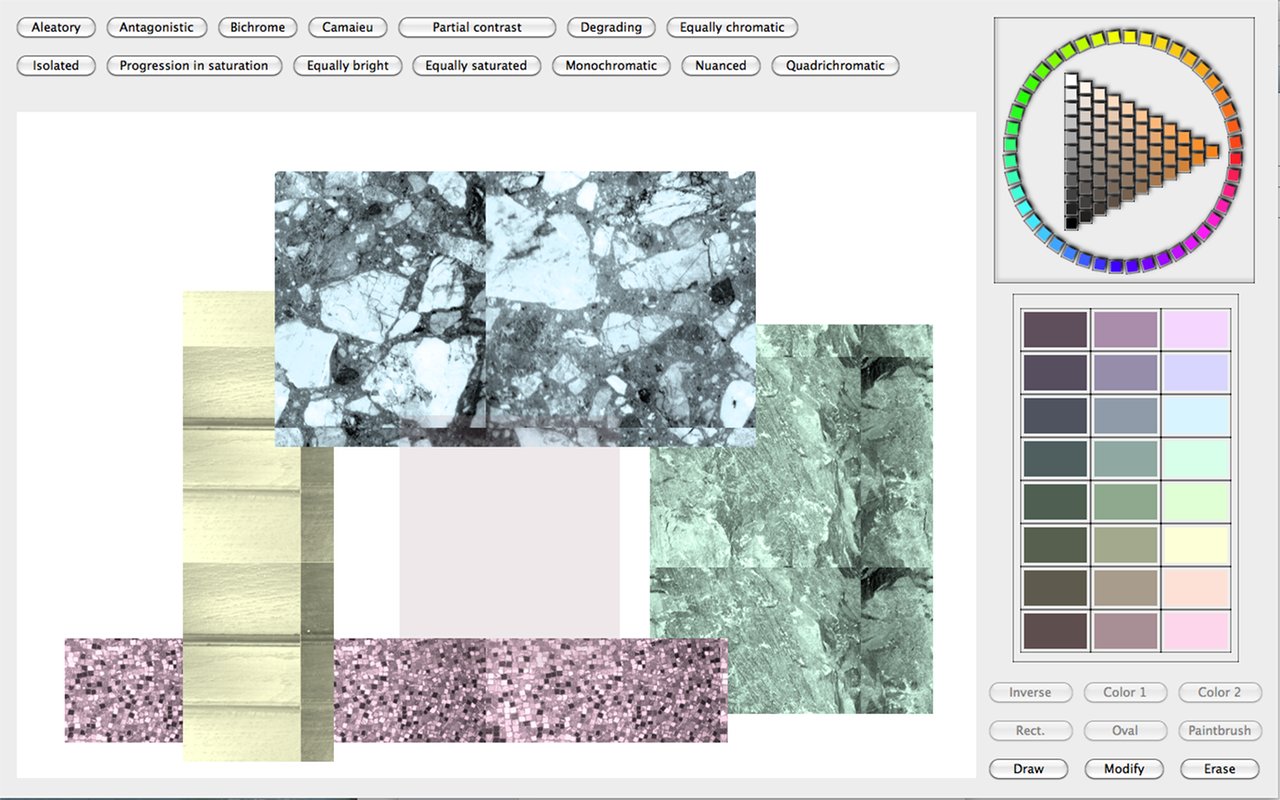Select the Antagonistic color scheme
This screenshot has height=800, width=1280.
tap(156, 28)
